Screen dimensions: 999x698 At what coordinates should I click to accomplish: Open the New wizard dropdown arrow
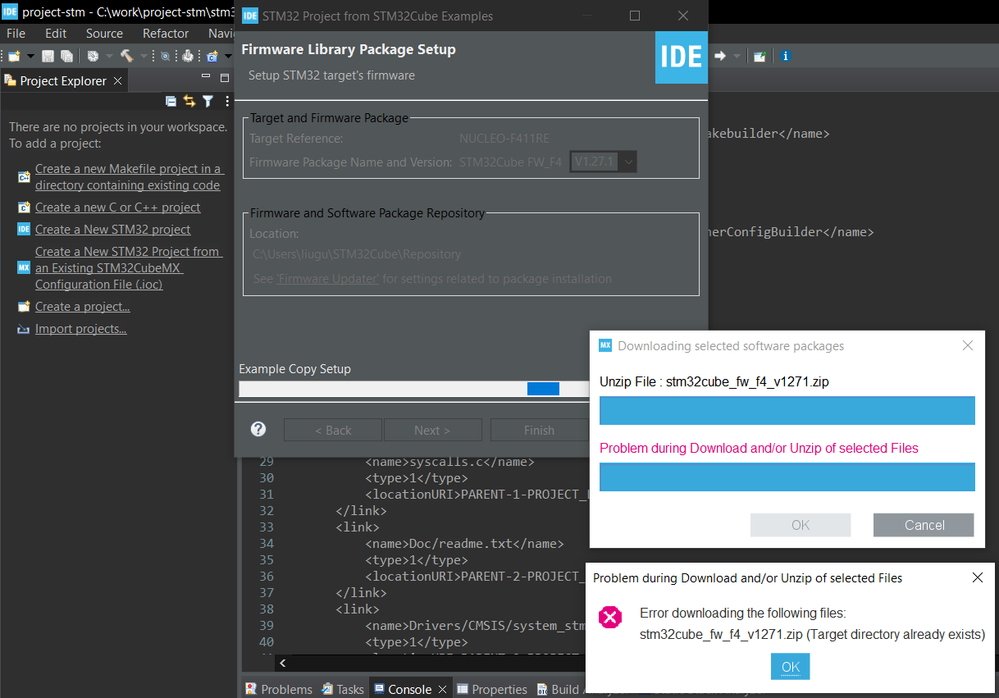click(x=30, y=56)
